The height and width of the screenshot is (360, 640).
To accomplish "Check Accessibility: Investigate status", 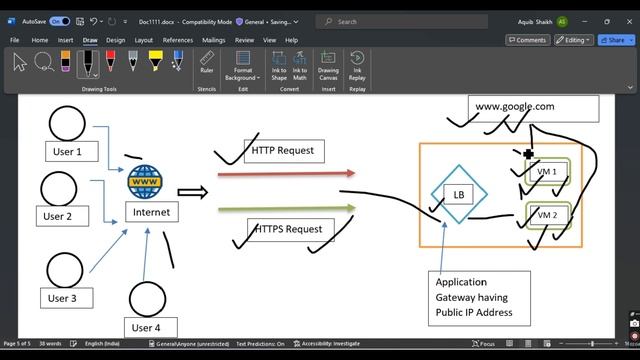I will 327,344.
